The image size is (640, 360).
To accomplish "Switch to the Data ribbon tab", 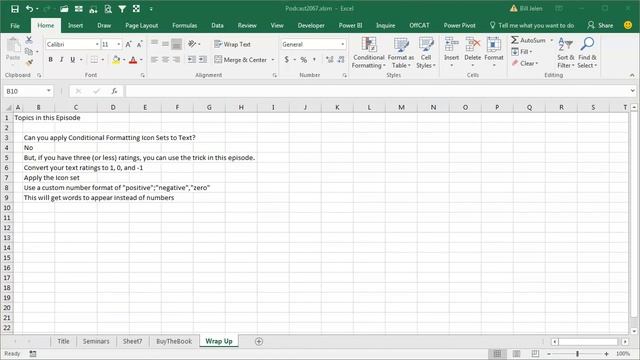I will point(218,25).
